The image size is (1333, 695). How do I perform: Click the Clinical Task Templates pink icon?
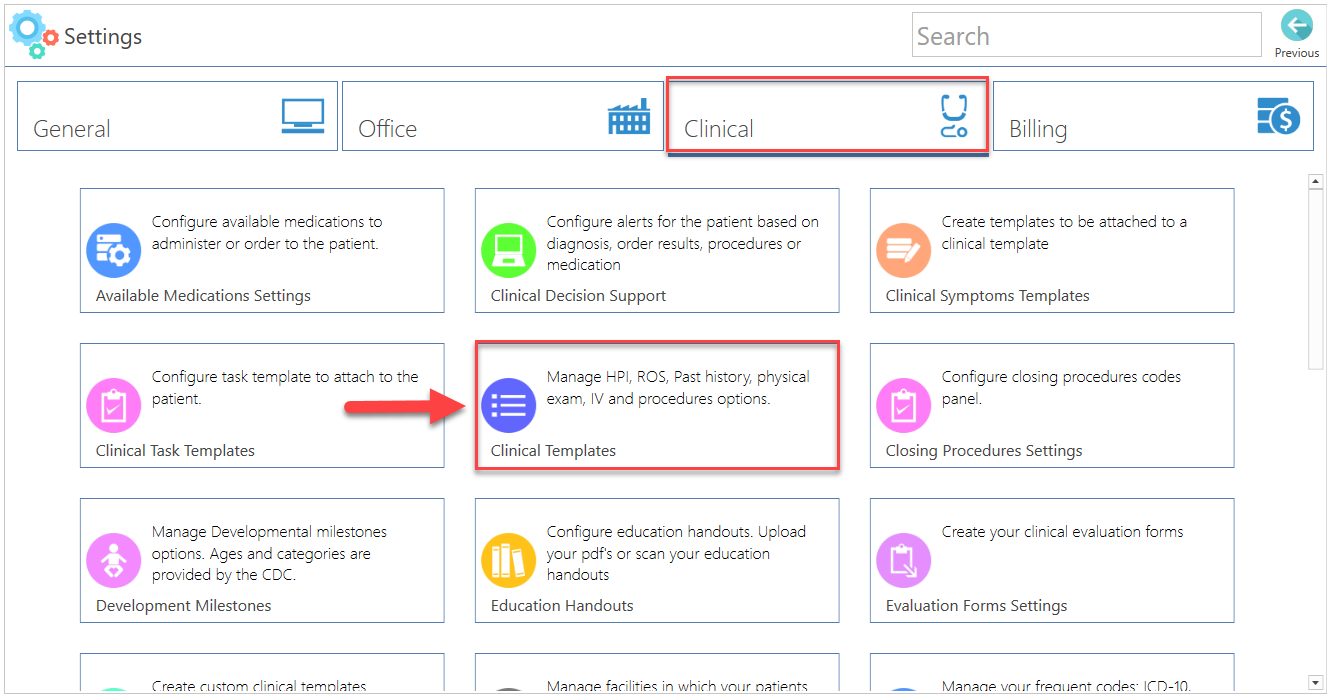point(114,405)
